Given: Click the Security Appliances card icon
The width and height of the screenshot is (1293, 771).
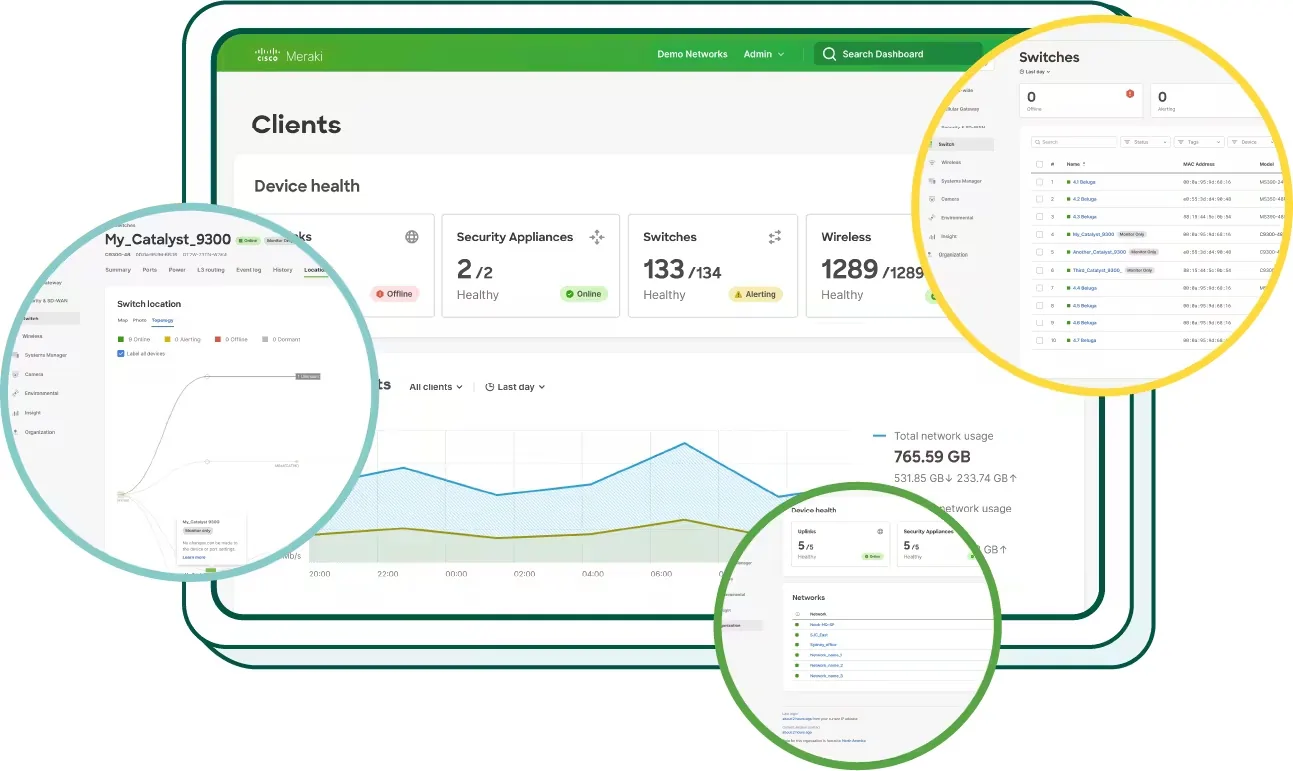Looking at the screenshot, I should pos(597,237).
